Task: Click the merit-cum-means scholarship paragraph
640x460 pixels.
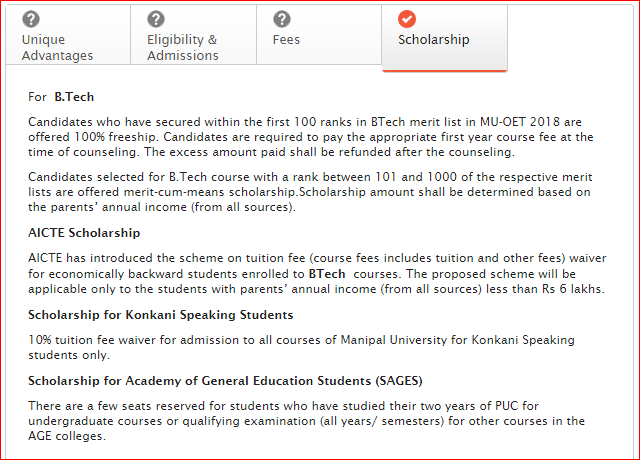Action: pos(310,192)
